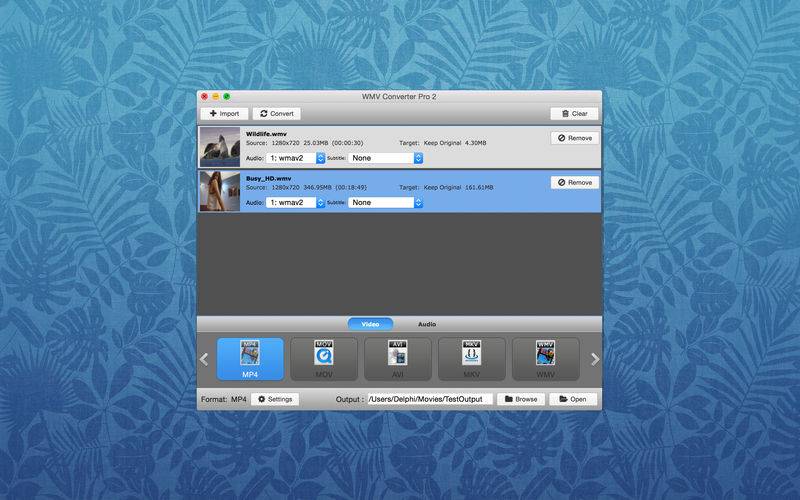Image resolution: width=800 pixels, height=500 pixels.
Task: Switch to the Audio tab
Action: [x=427, y=324]
